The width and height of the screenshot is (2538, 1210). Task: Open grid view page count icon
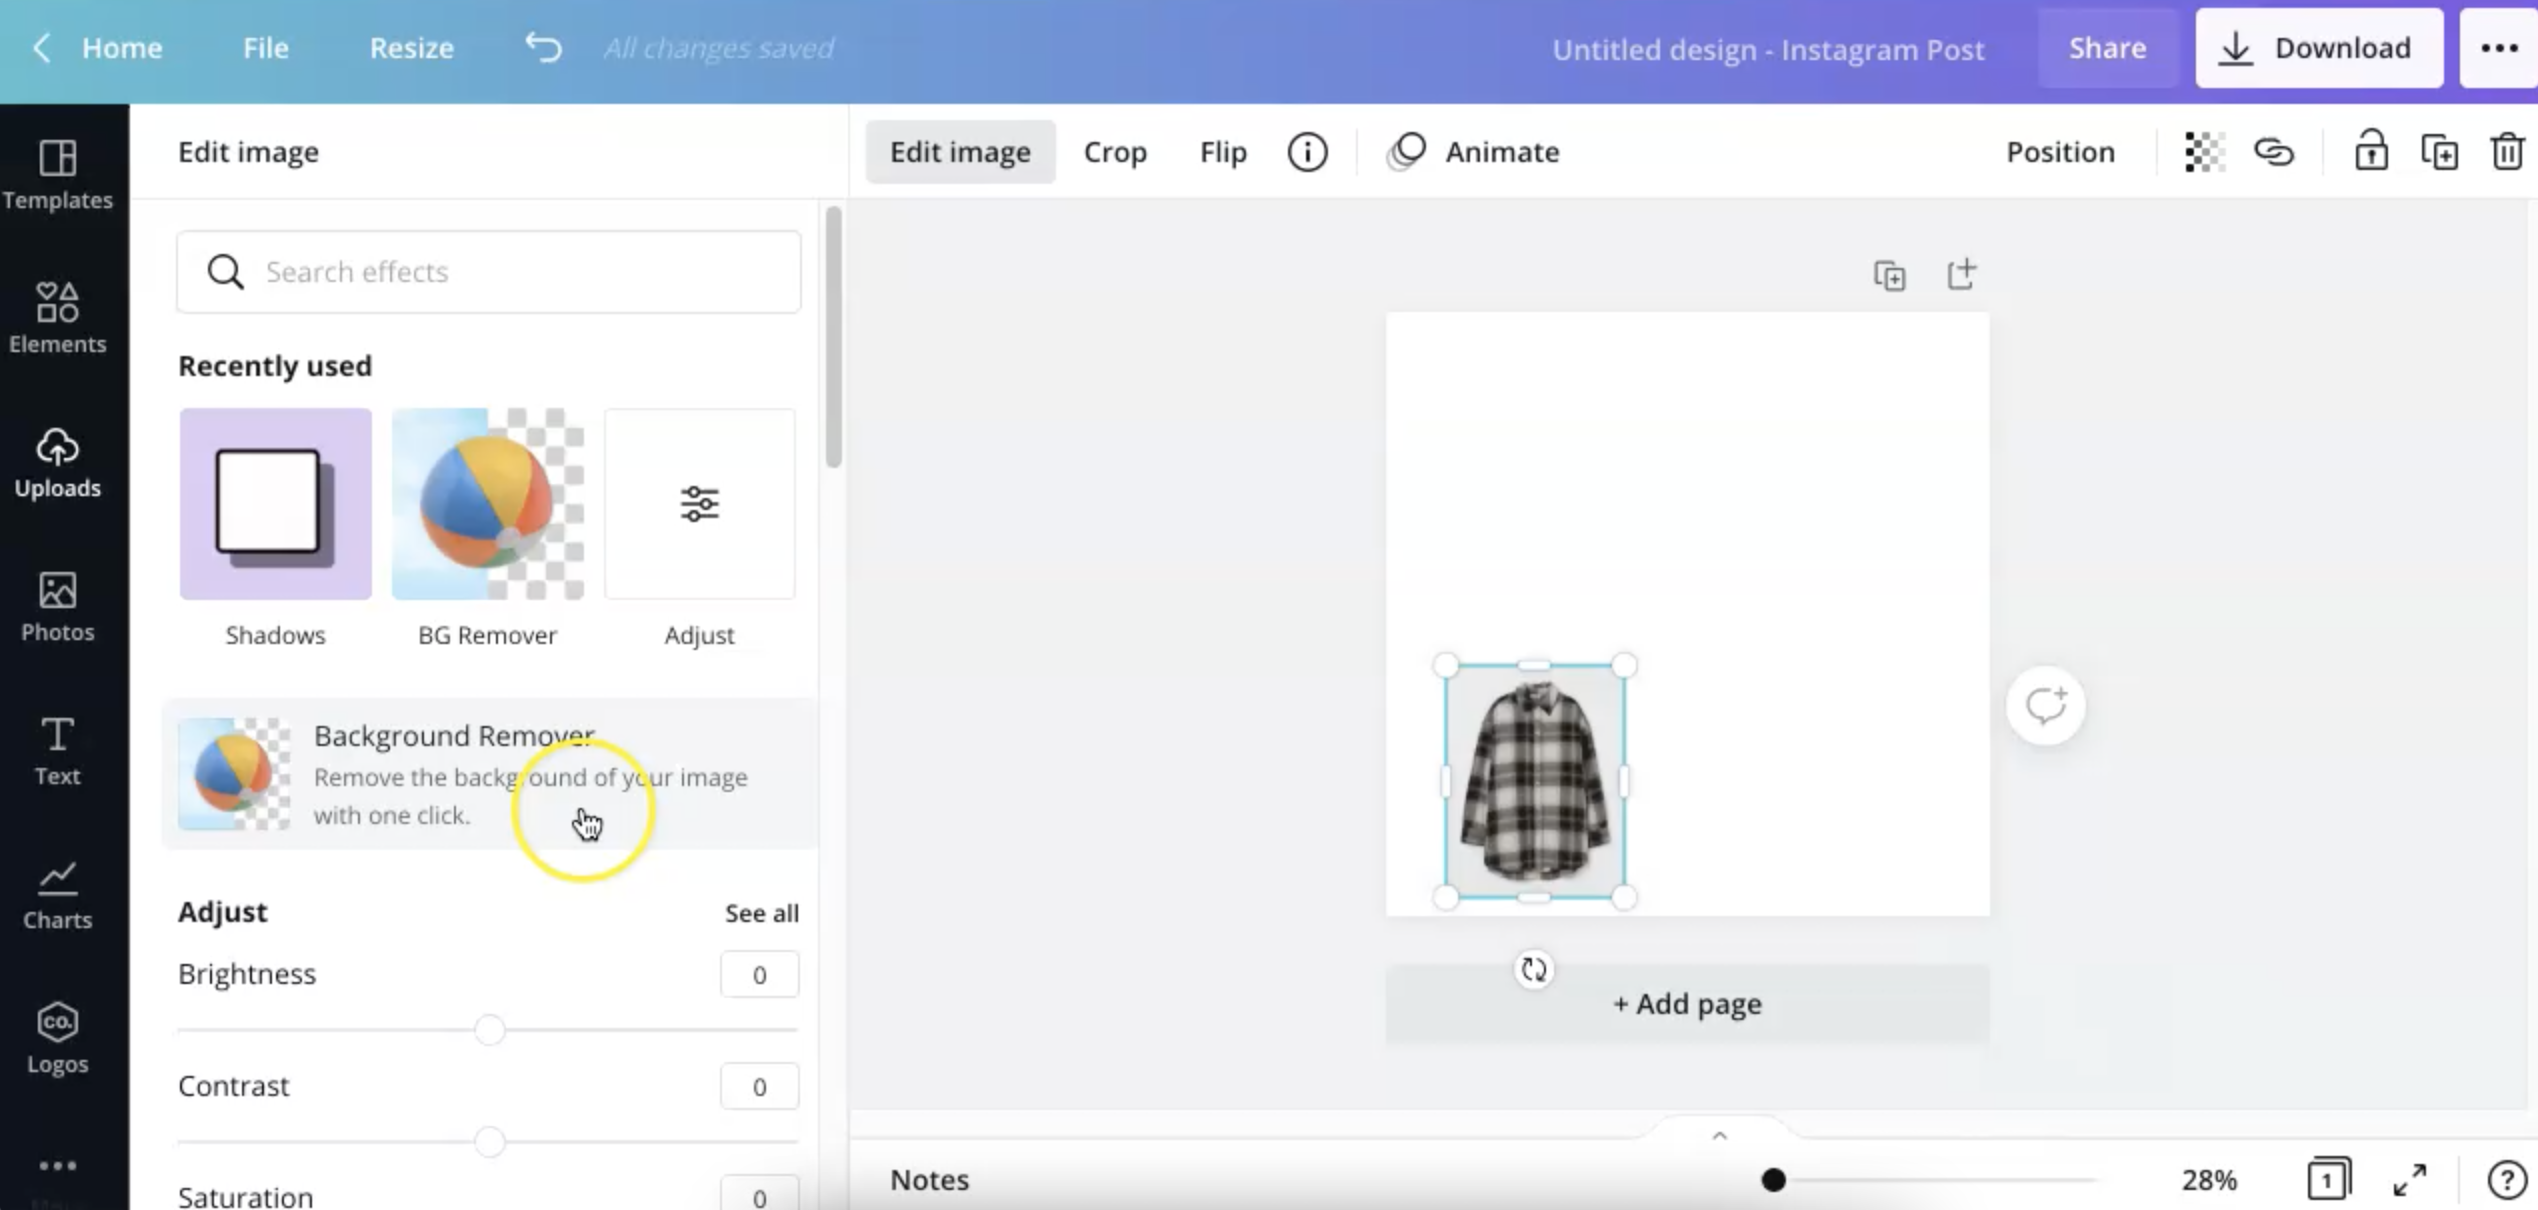[x=2328, y=1179]
